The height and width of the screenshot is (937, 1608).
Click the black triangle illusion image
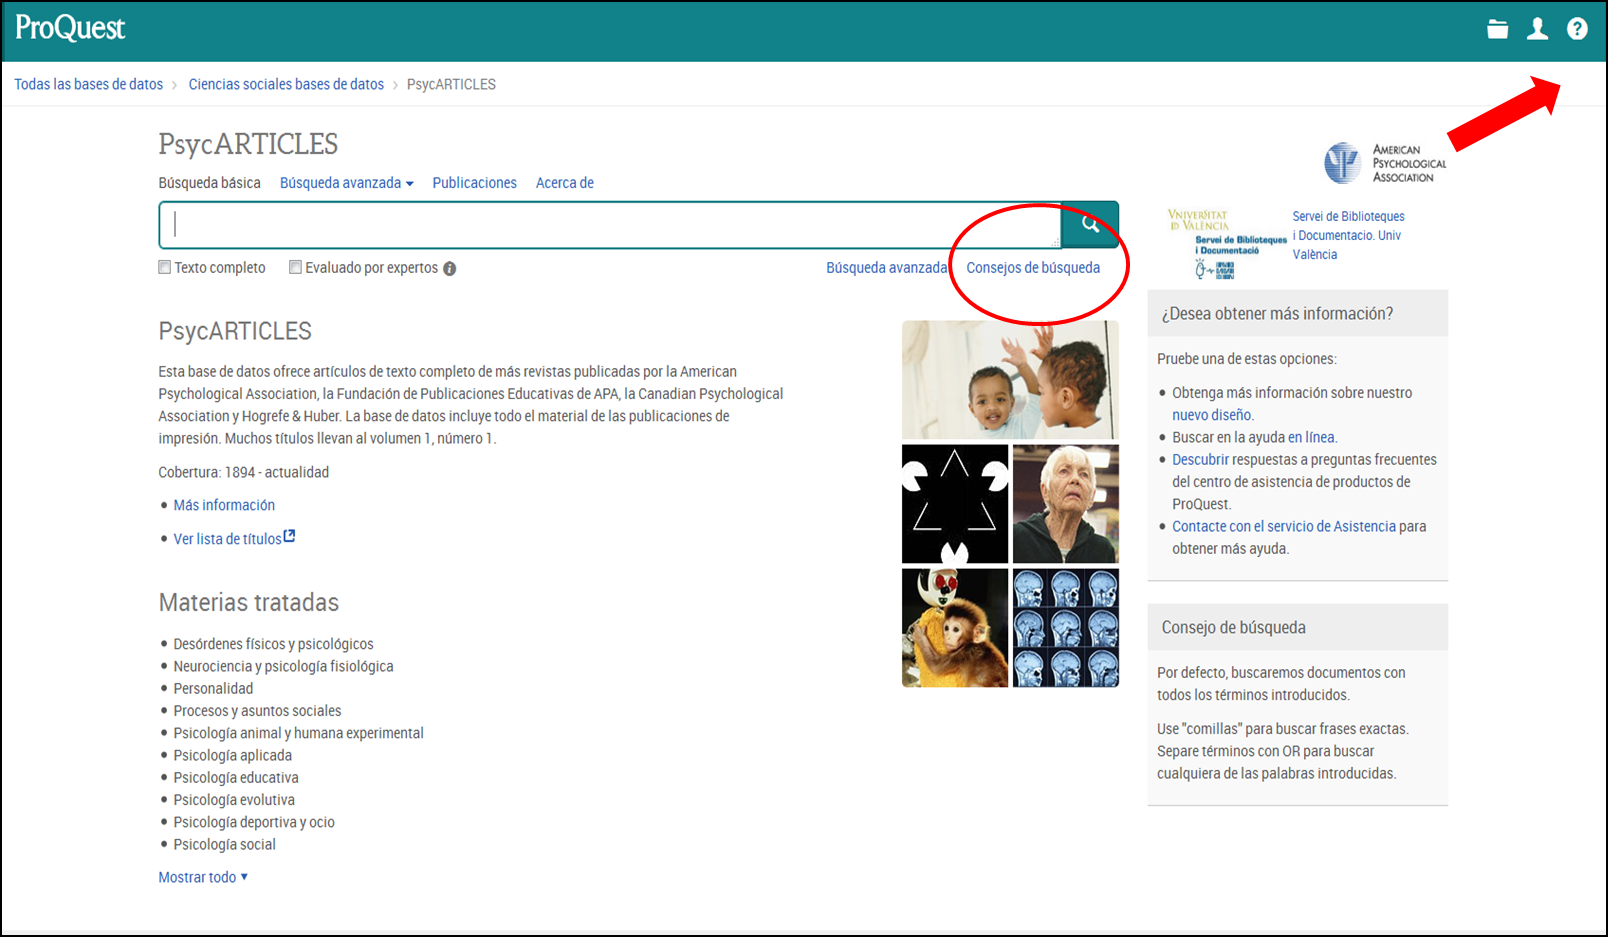point(955,504)
